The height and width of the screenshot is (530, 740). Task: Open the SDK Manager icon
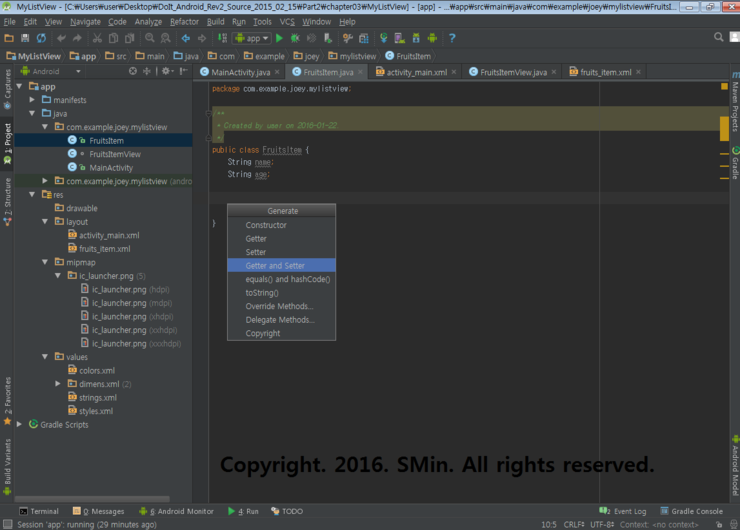(416, 38)
